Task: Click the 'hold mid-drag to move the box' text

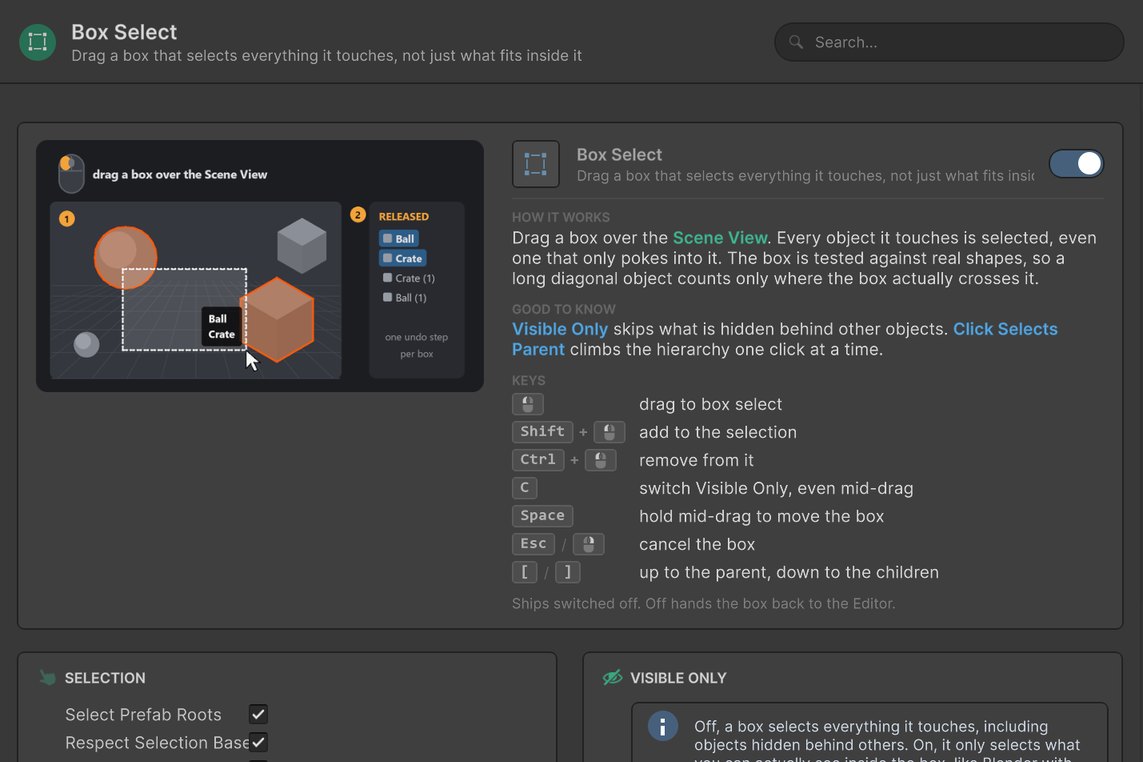Action: (762, 516)
